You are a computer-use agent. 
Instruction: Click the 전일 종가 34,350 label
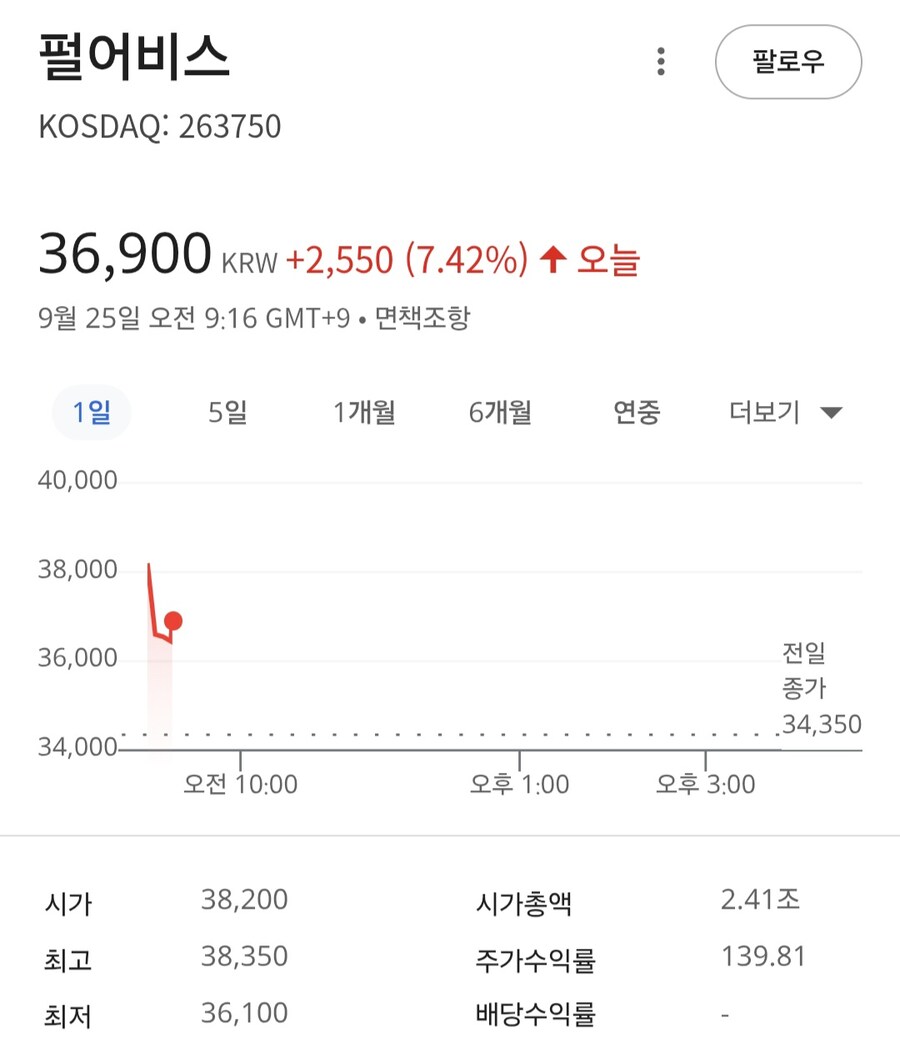tap(820, 689)
